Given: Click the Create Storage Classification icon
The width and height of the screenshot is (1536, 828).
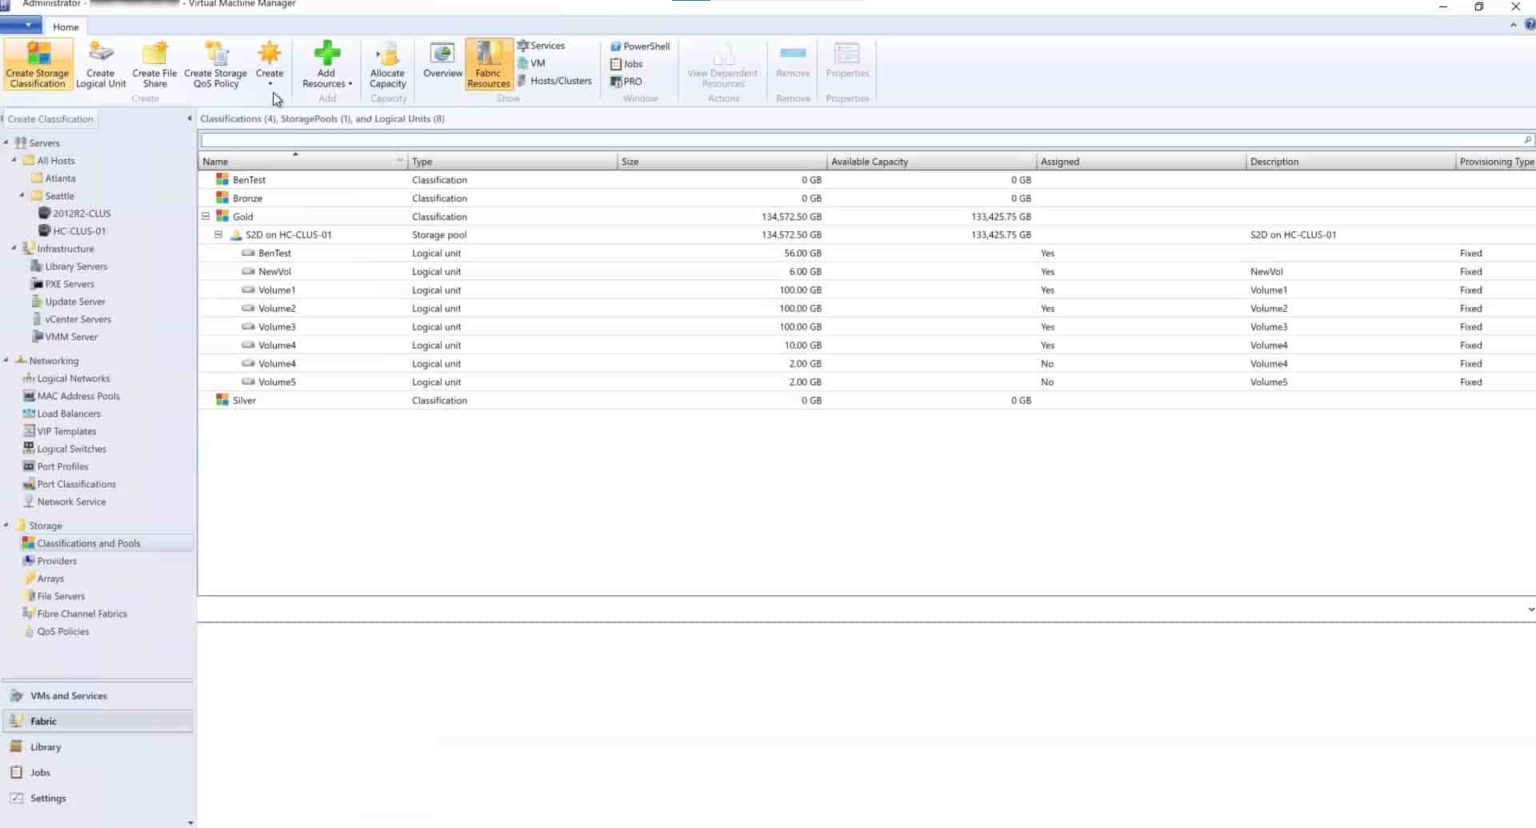Looking at the screenshot, I should [x=37, y=62].
